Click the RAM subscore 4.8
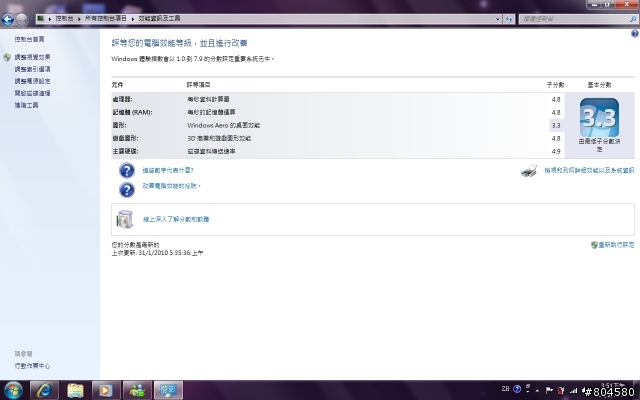This screenshot has width=640, height=400. (x=556, y=112)
